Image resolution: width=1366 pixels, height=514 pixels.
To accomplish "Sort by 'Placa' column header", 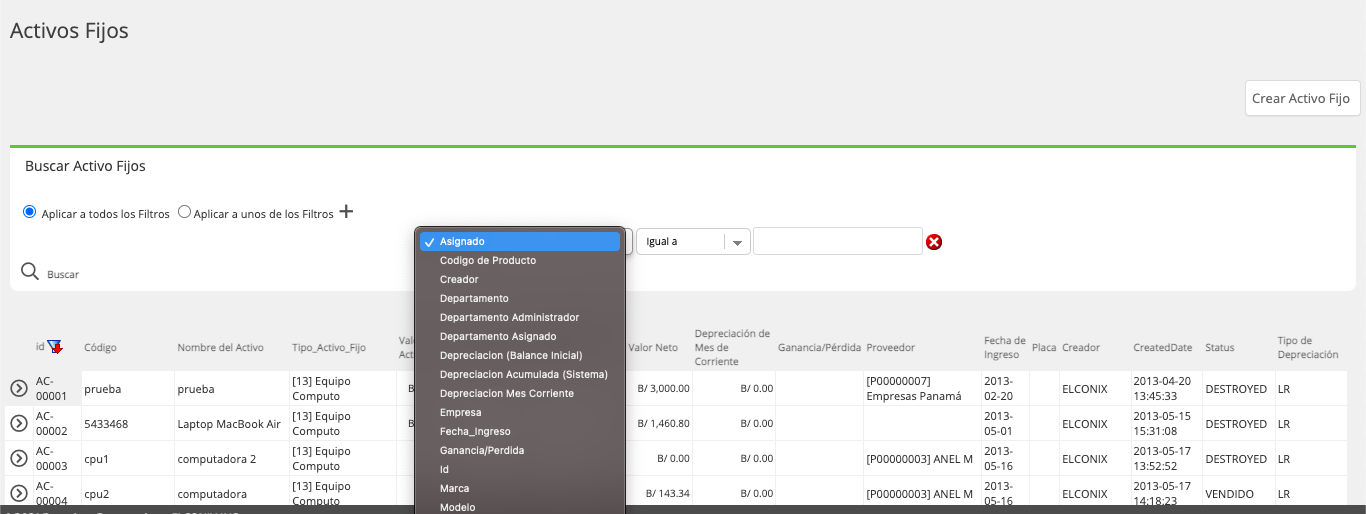I will click(1044, 348).
